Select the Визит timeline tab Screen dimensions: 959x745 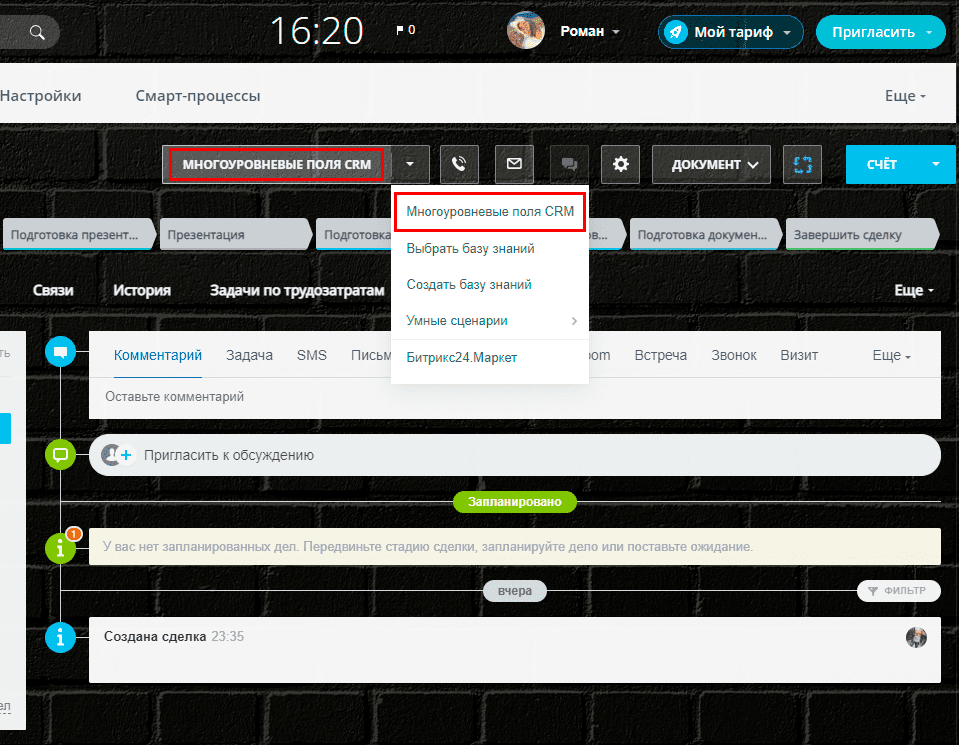click(x=799, y=355)
